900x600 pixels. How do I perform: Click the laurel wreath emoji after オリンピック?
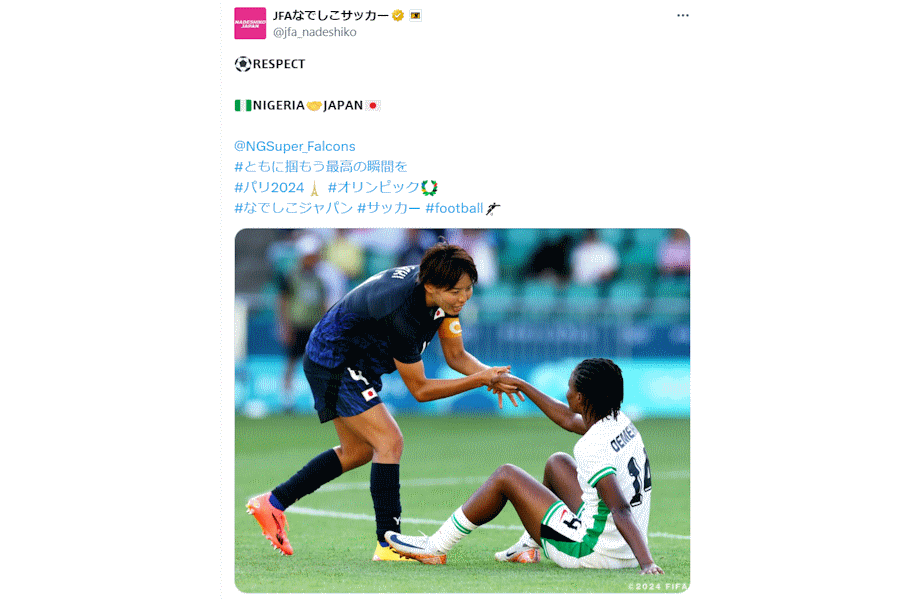(x=429, y=188)
